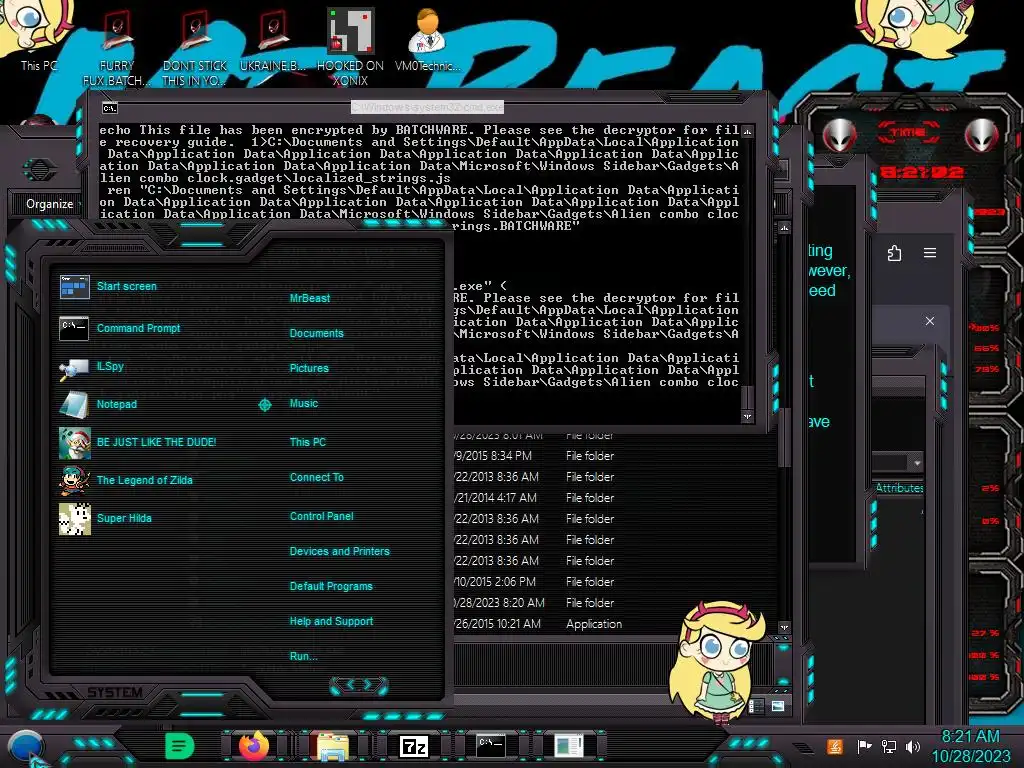Open Notepad from start menu

coord(98,404)
